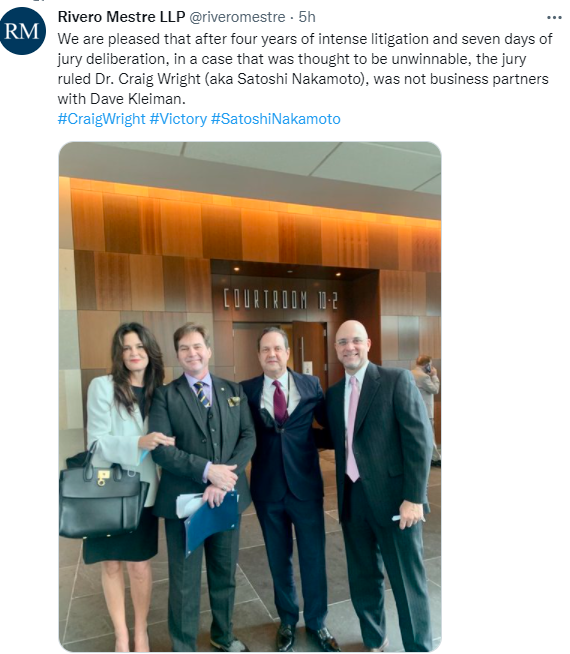
Task: Click the text line mentioning Dave Kleiman
Action: (x=121, y=99)
